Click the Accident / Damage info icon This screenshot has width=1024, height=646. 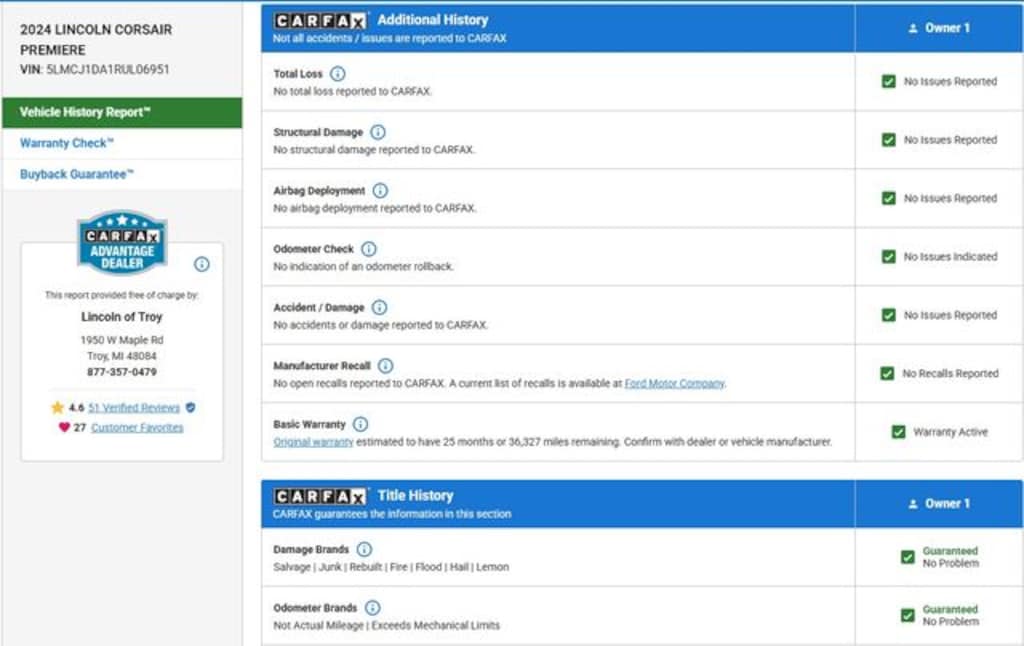click(379, 307)
